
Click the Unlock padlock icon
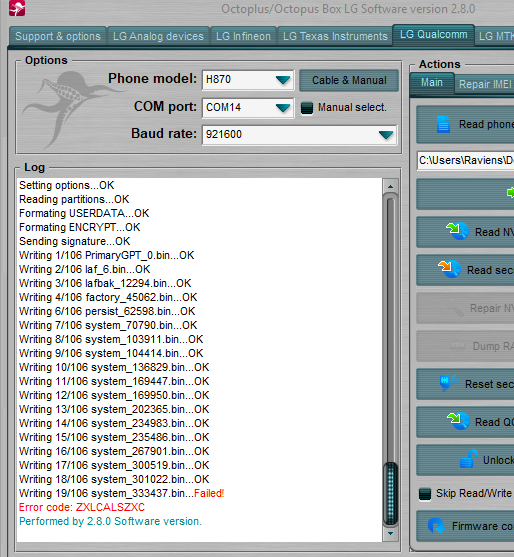(468, 459)
